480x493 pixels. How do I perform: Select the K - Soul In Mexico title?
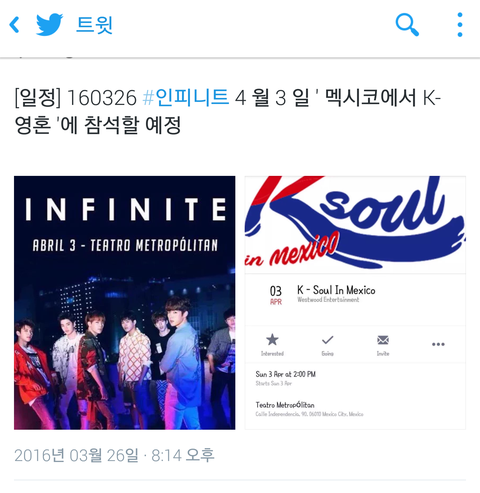336,290
